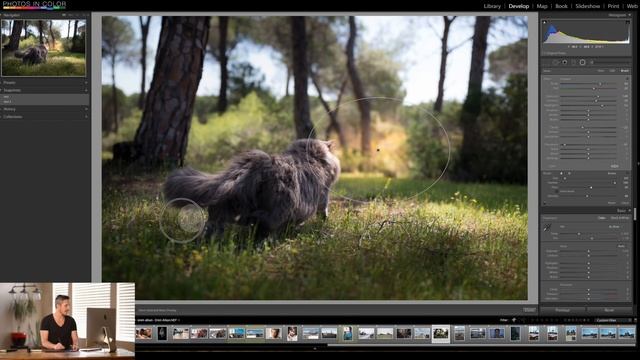Choose brush A in the Brush section
The width and height of the screenshot is (640, 360).
[561, 173]
